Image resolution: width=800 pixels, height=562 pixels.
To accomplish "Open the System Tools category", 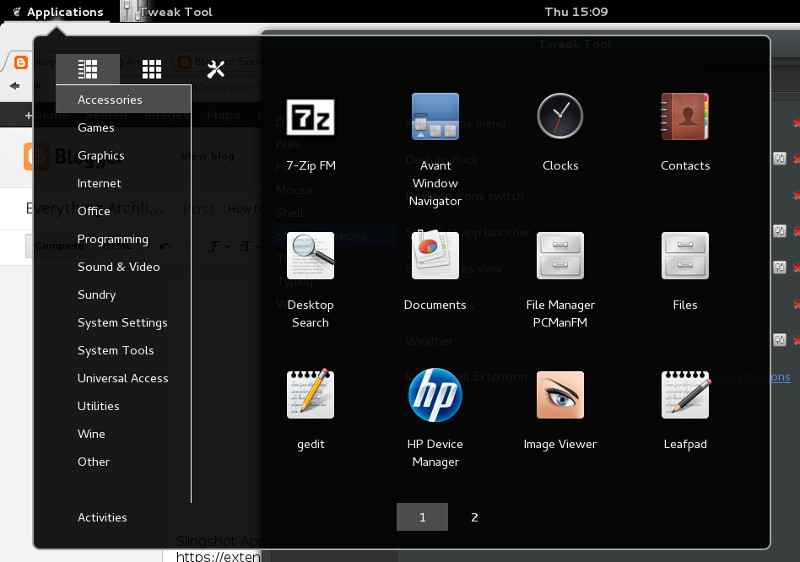I will (116, 350).
